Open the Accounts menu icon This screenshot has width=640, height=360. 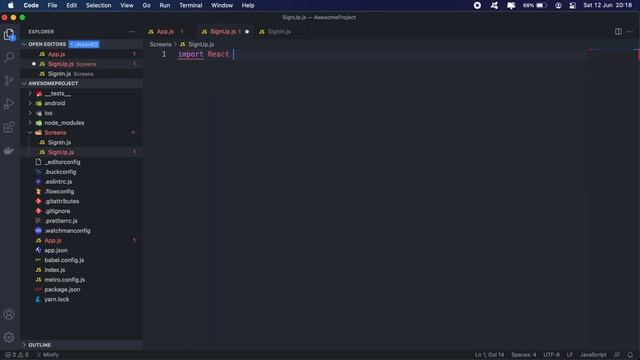[9, 314]
